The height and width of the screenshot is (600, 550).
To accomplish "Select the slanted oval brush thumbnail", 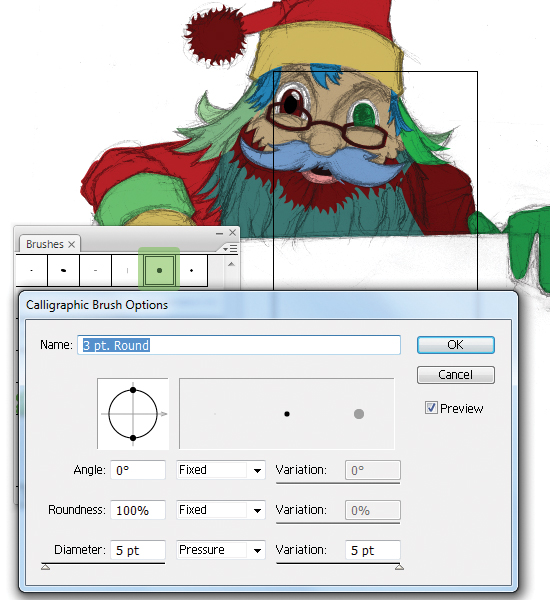I will 64,271.
